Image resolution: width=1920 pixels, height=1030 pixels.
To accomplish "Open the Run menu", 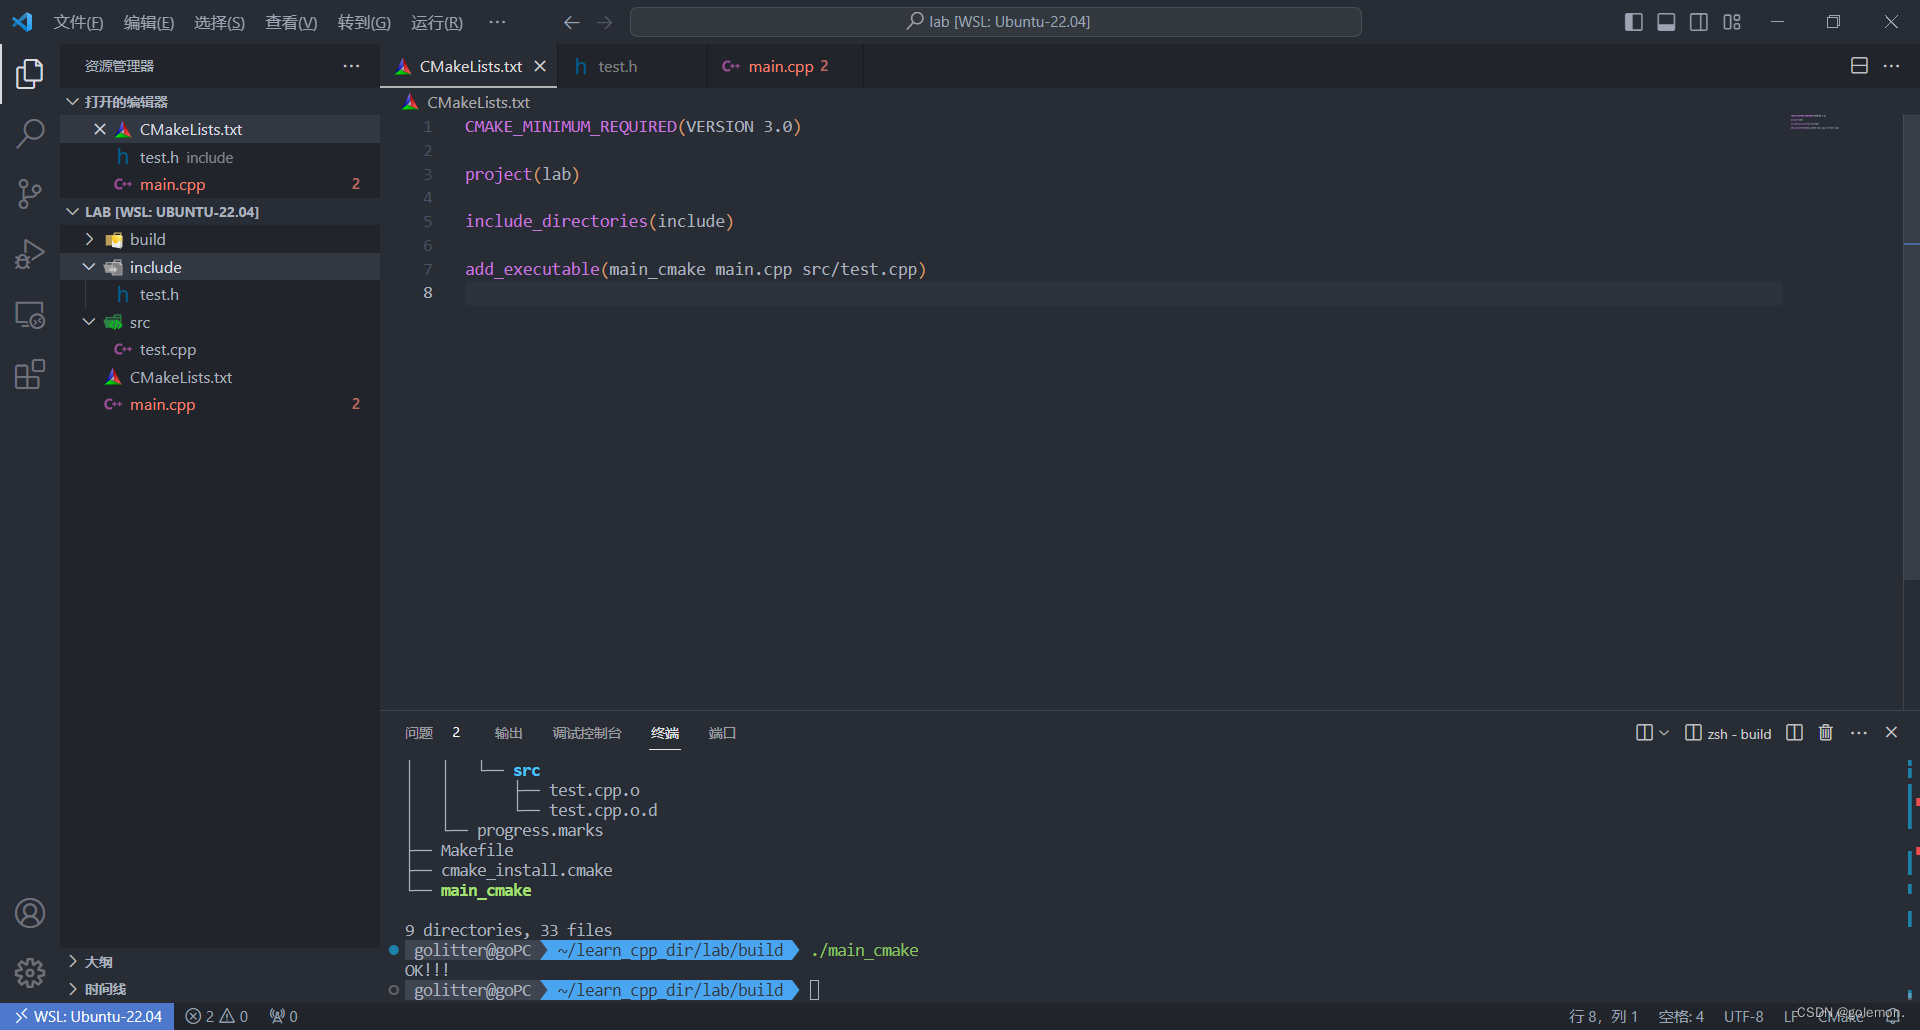I will point(437,22).
